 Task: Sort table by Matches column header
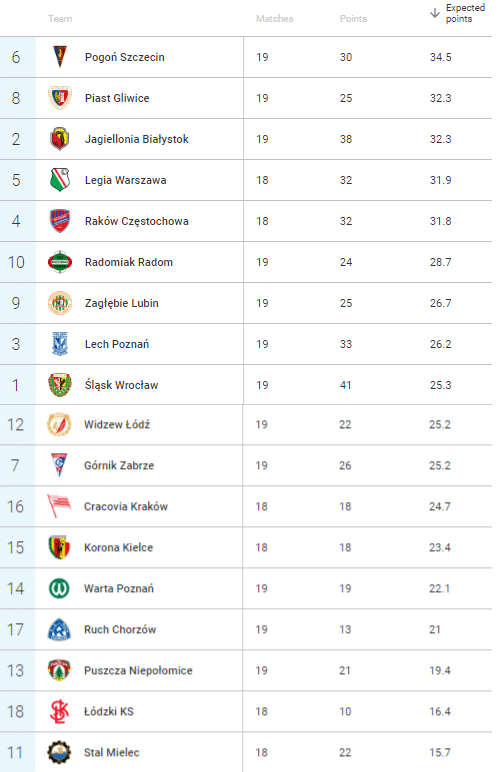point(275,19)
